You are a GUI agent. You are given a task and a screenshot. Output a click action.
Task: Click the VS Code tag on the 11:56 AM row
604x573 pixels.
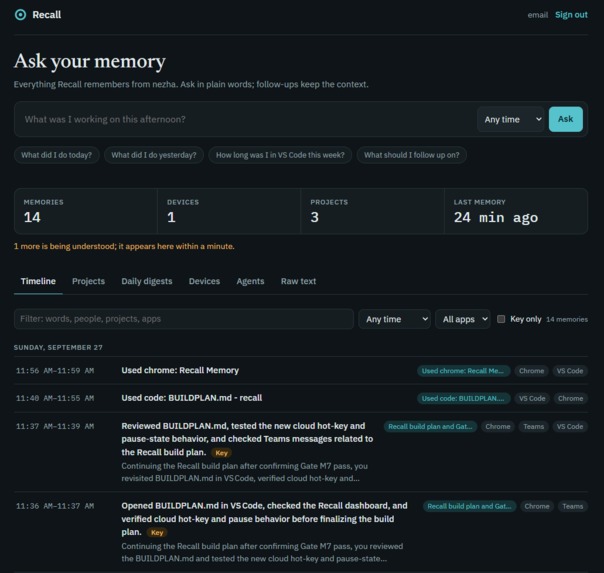tap(570, 371)
